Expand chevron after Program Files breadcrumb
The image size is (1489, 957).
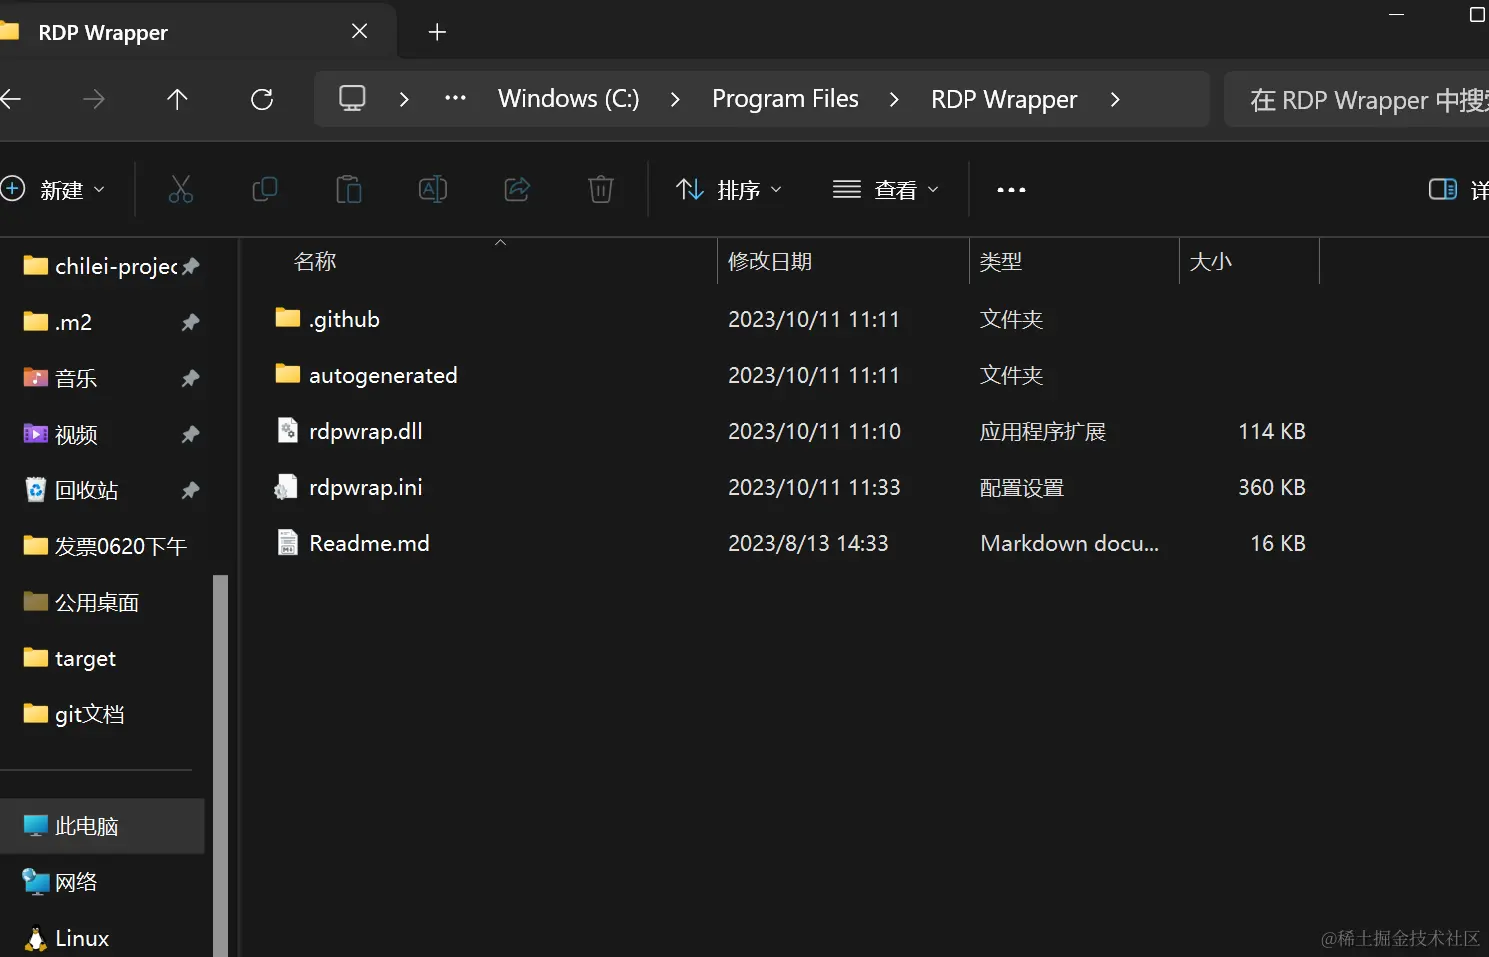click(x=894, y=99)
